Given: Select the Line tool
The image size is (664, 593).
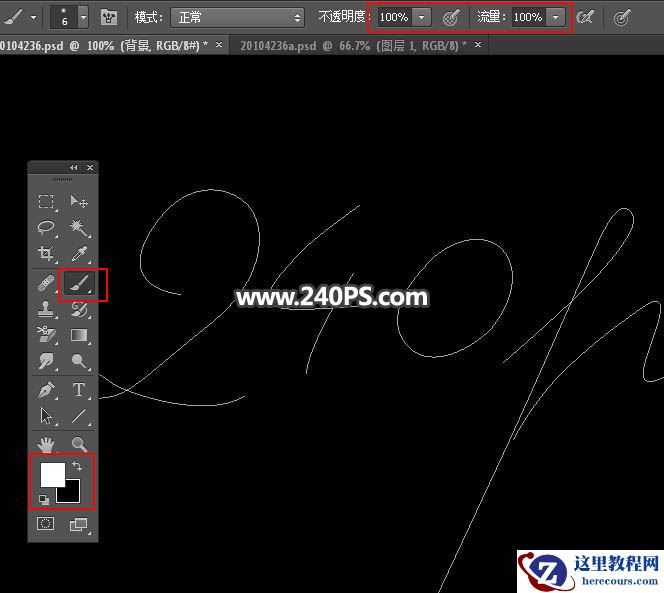Looking at the screenshot, I should coord(79,416).
